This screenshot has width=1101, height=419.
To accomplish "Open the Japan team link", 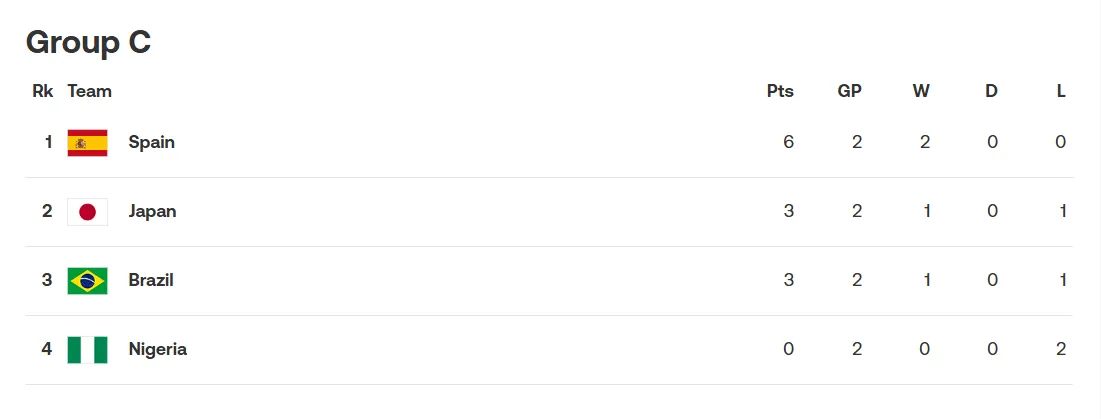I will [152, 211].
